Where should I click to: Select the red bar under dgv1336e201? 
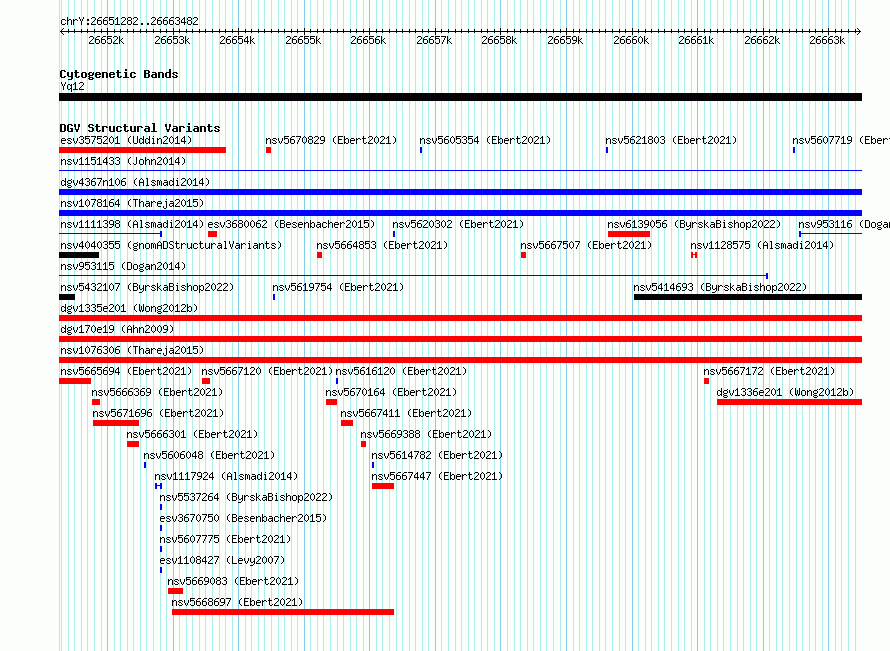[x=790, y=402]
